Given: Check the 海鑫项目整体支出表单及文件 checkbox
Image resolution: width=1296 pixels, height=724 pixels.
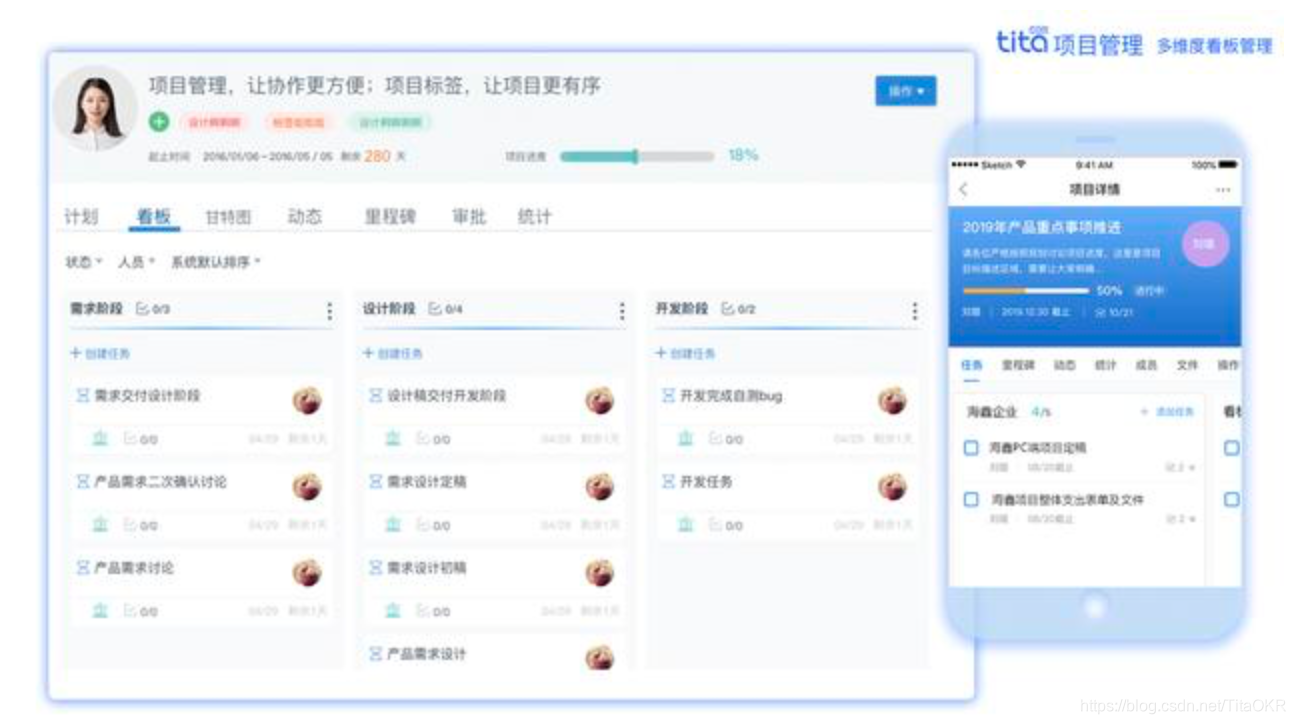Looking at the screenshot, I should pos(971,499).
